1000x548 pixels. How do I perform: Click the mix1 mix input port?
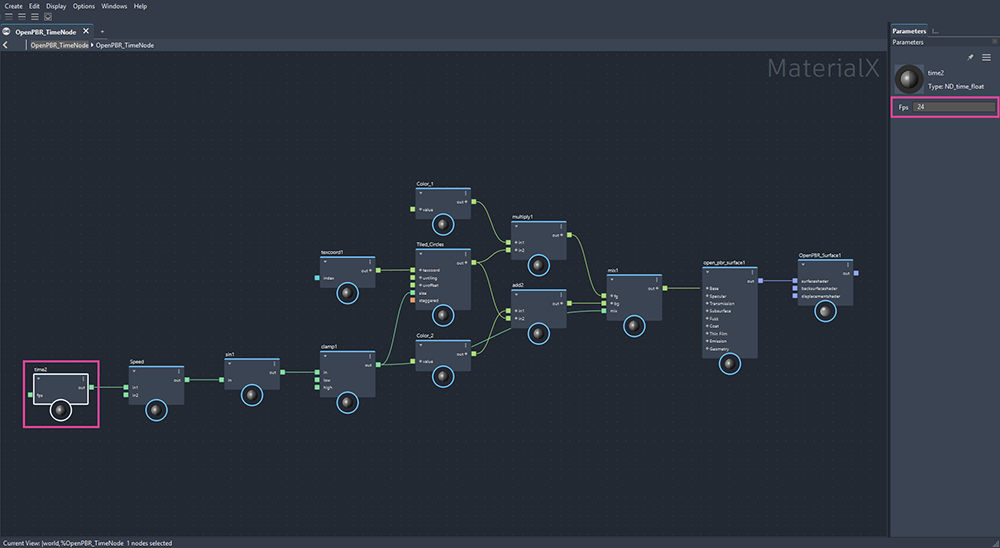click(604, 311)
